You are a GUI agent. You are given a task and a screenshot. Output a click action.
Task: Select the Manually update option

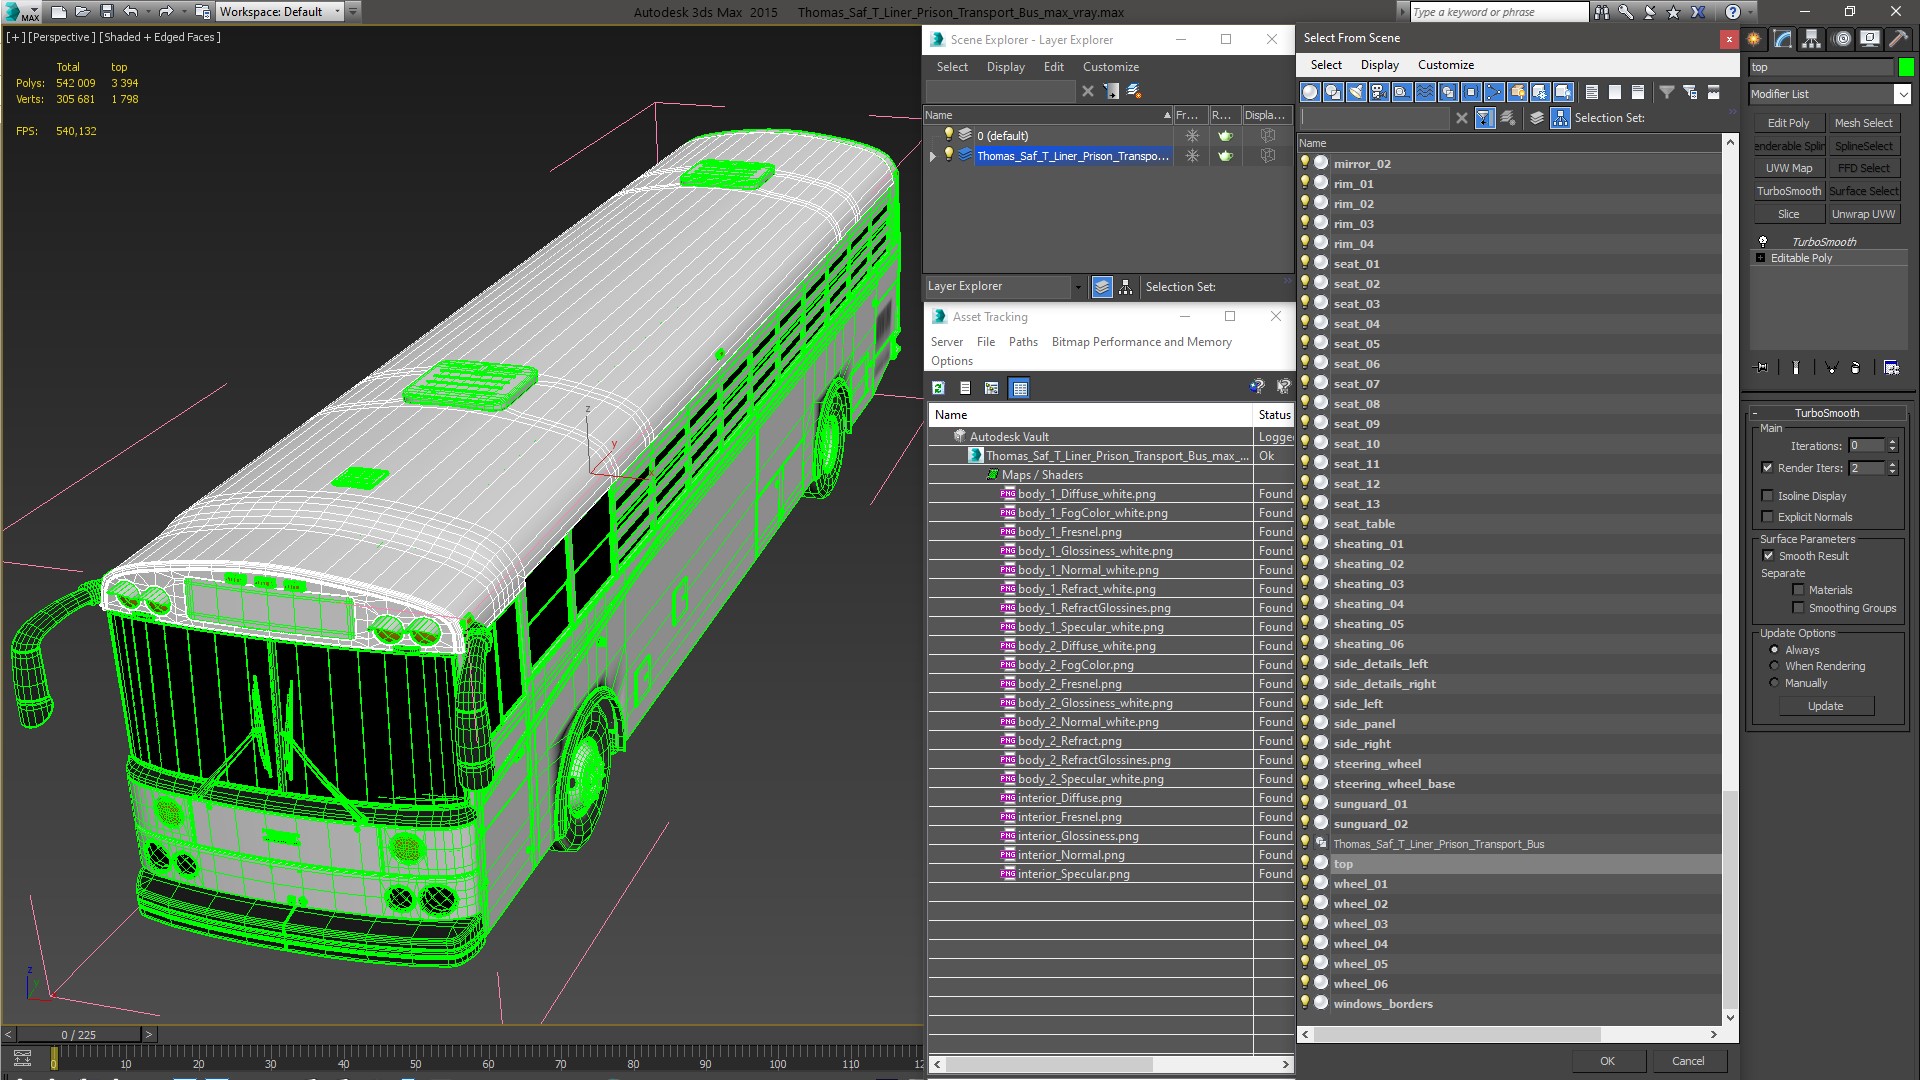[1774, 683]
